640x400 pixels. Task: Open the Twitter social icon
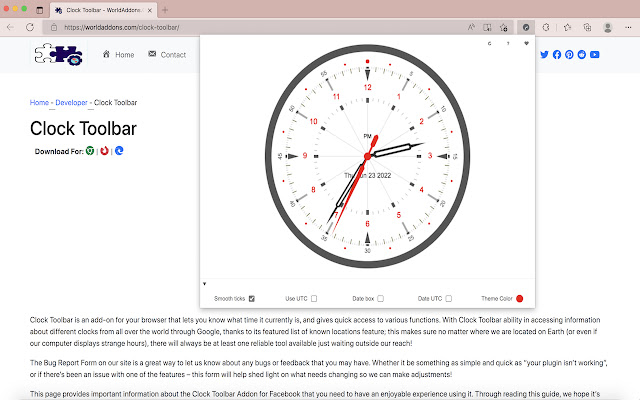pyautogui.click(x=544, y=54)
